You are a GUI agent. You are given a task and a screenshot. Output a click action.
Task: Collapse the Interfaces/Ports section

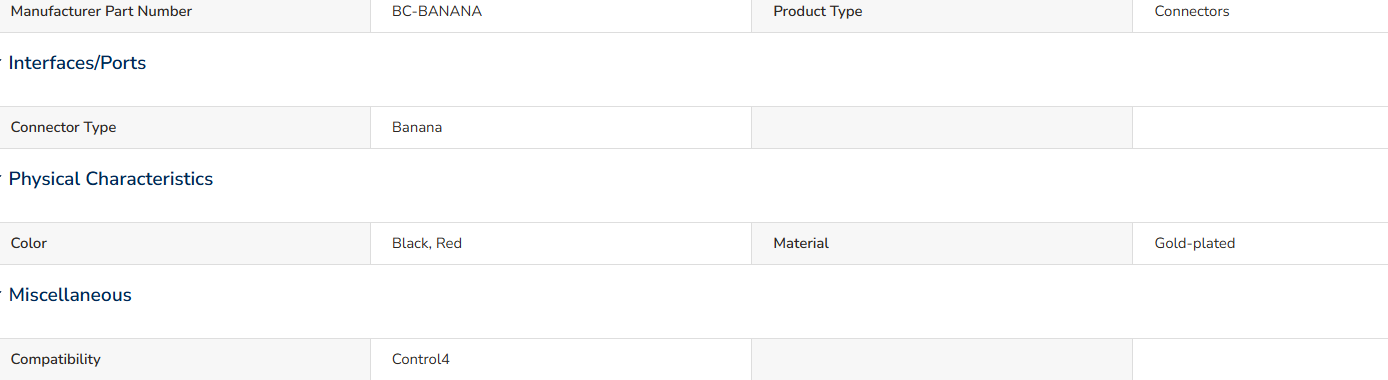click(x=77, y=63)
